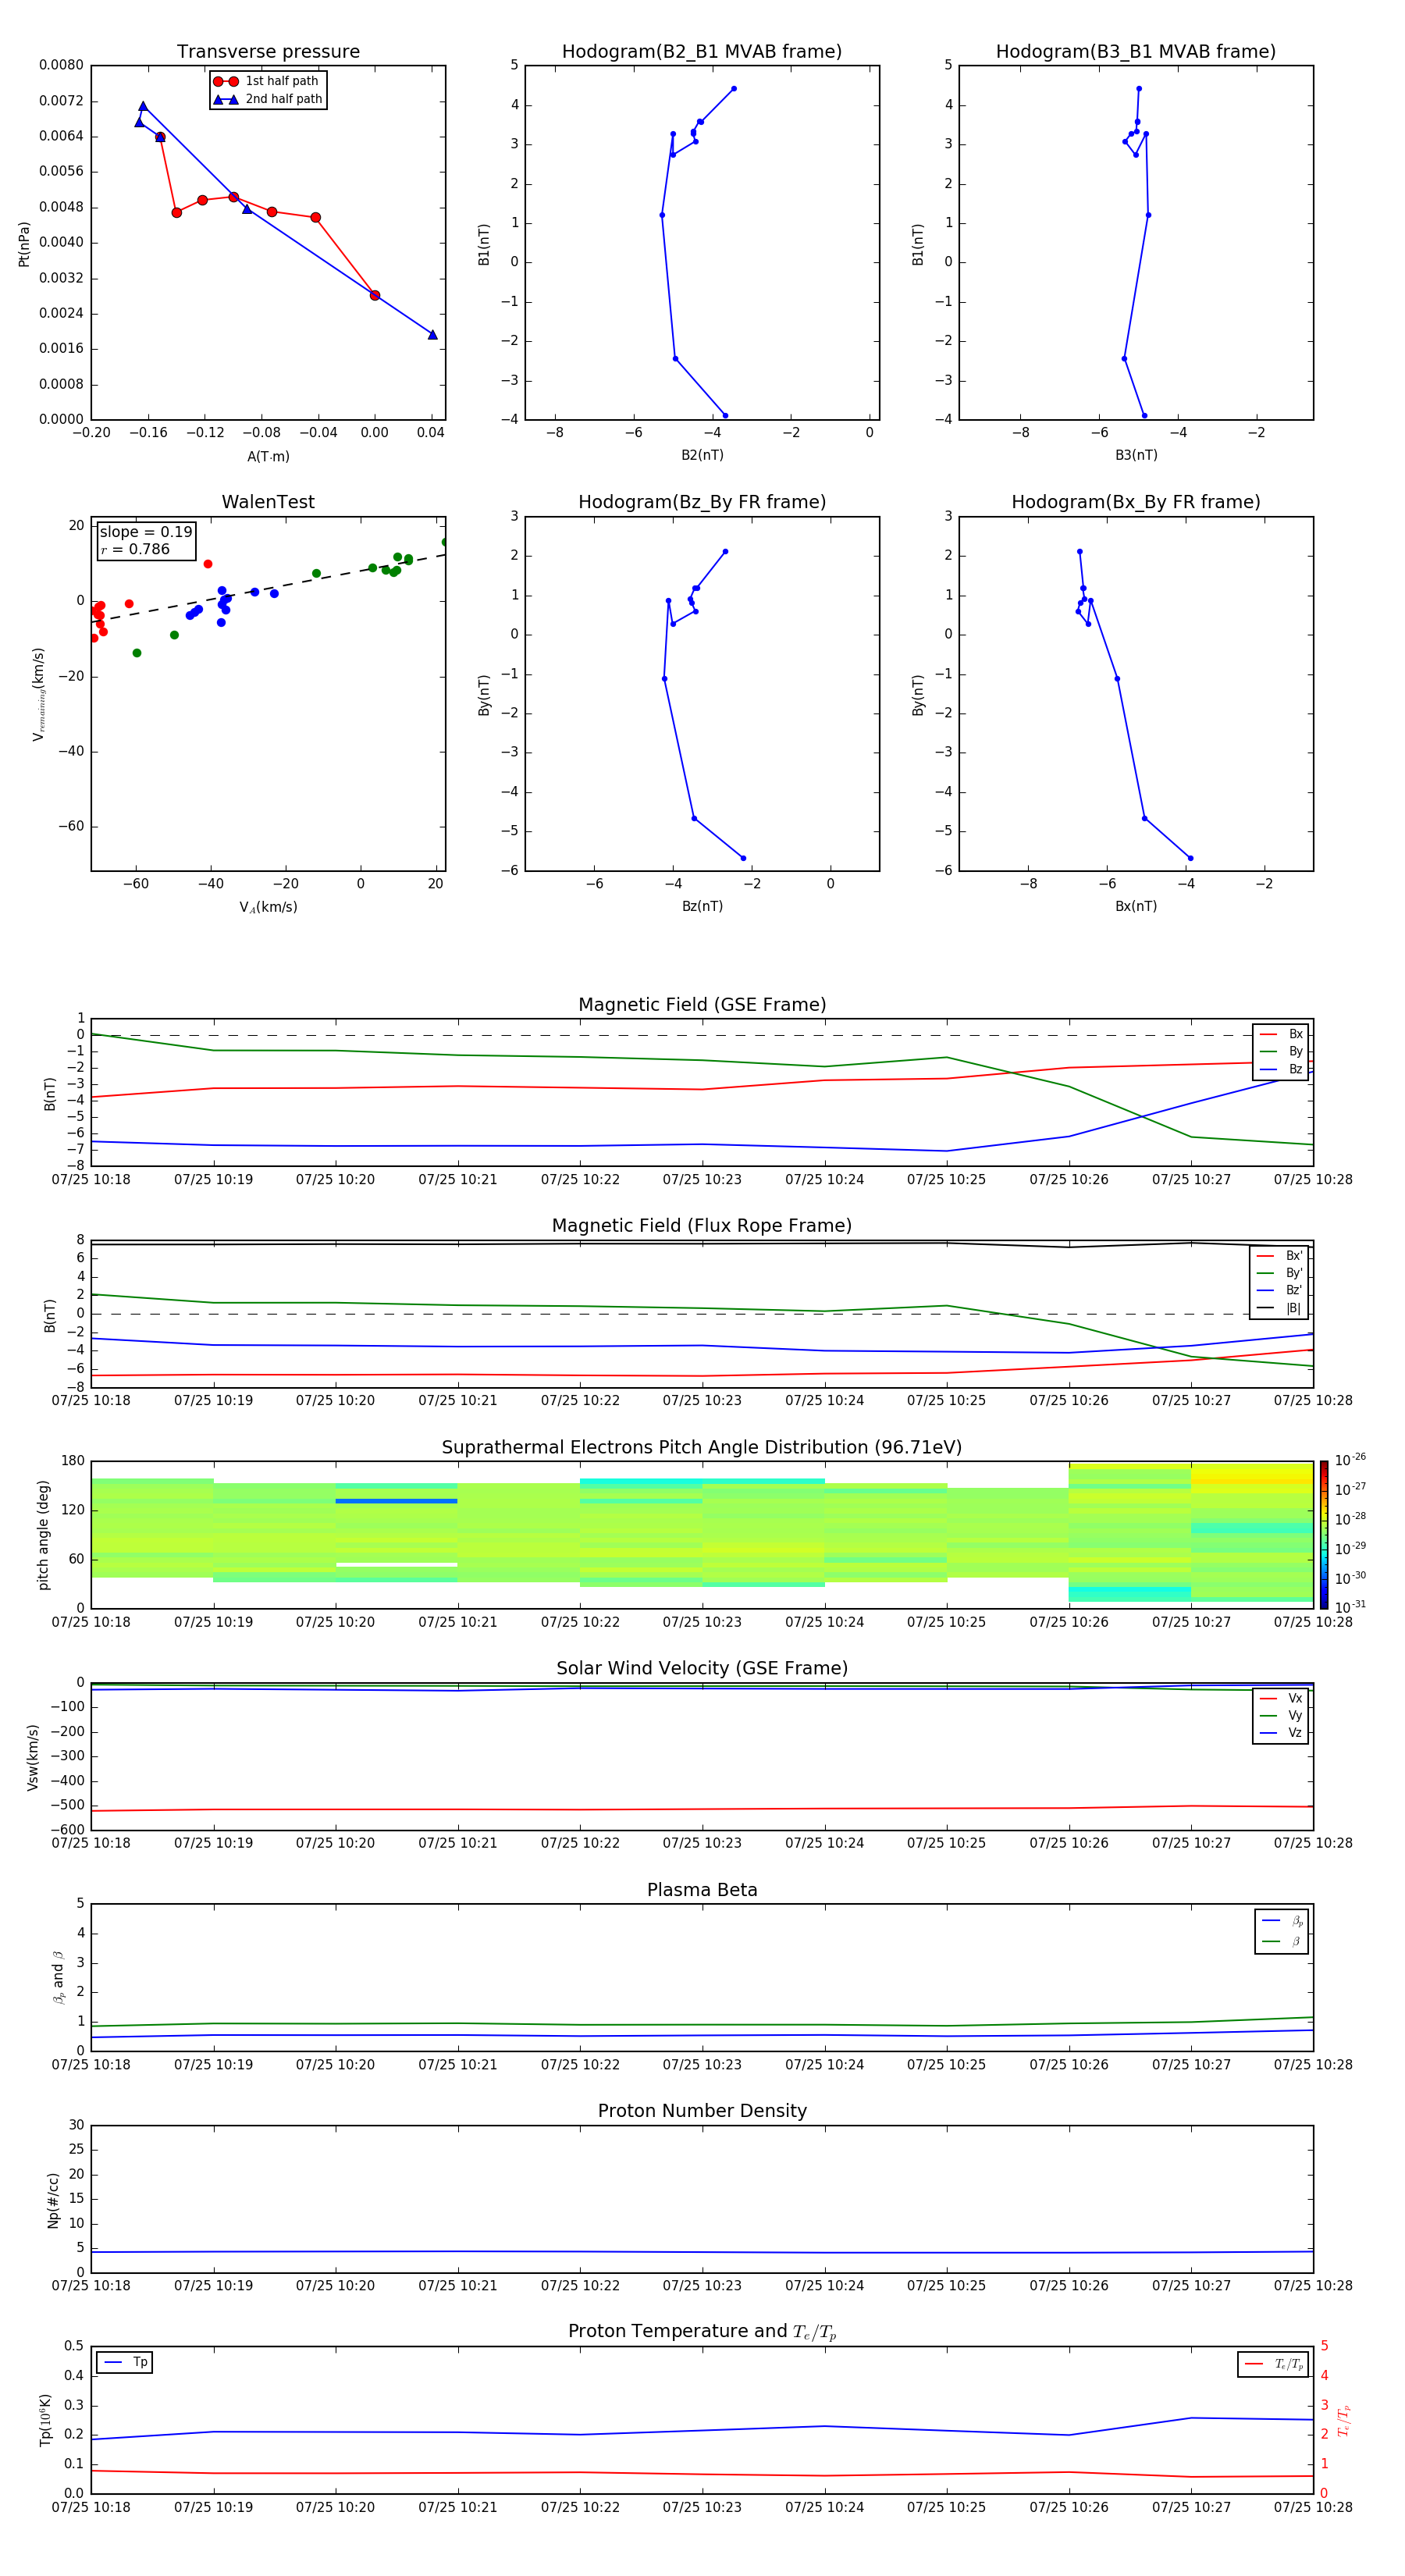
Task: Click the 'Bz' entry in GSE legend
Action: click(1281, 1069)
